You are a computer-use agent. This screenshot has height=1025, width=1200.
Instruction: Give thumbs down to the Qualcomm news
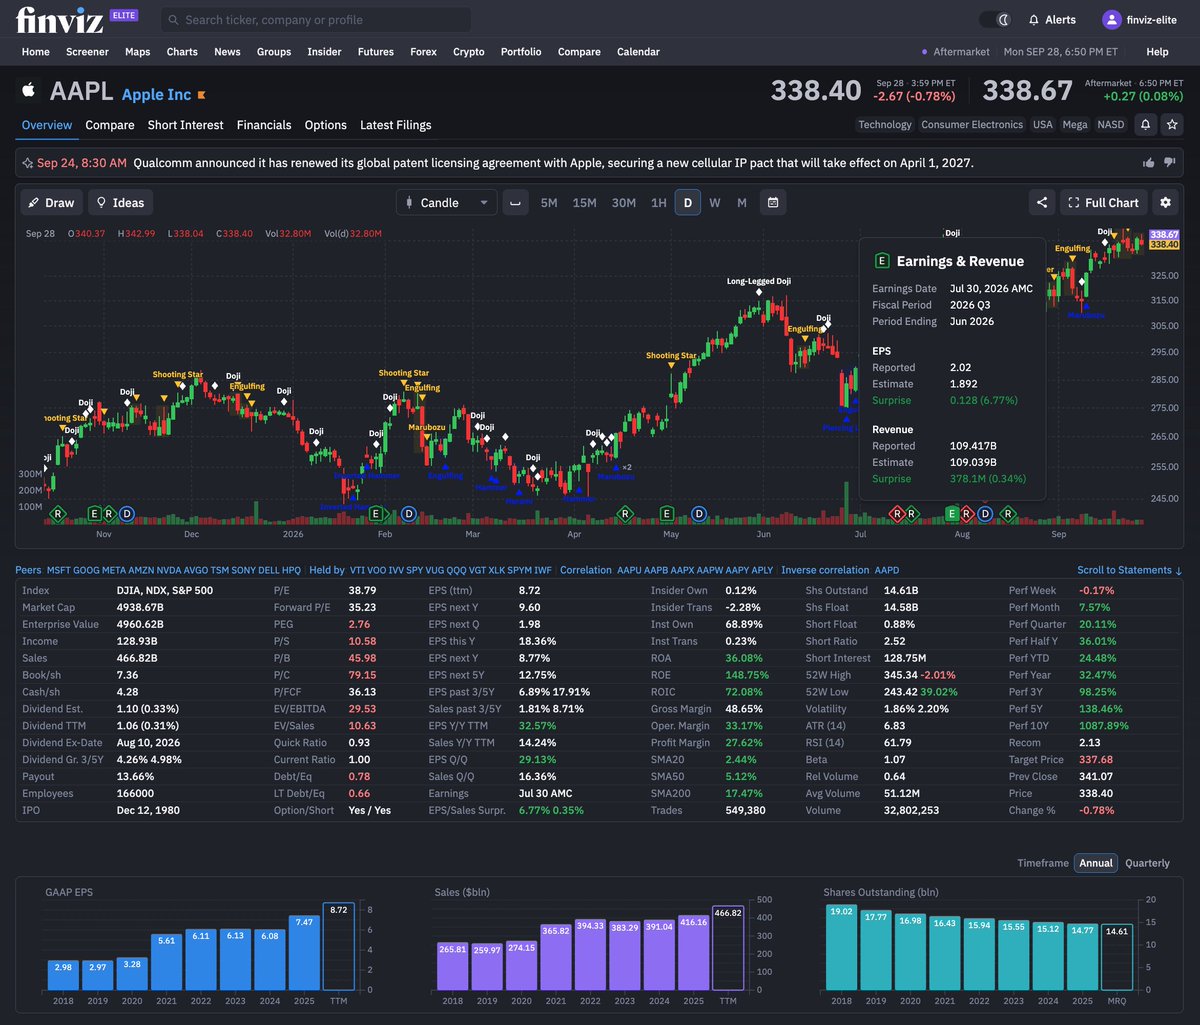pyautogui.click(x=1169, y=162)
